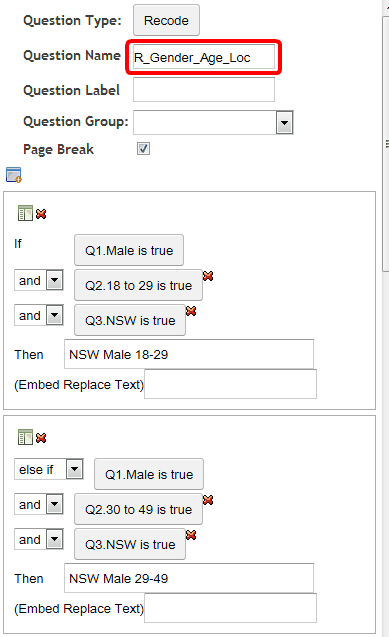
Task: Delete the first If condition block
Action: [x=41, y=214]
